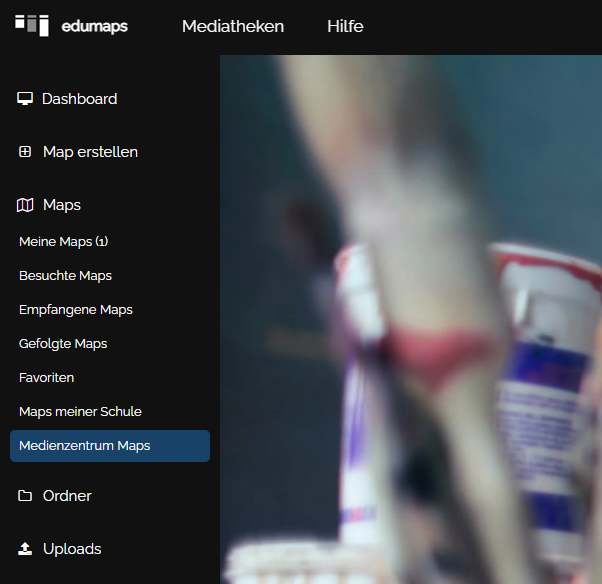
Task: Open Besuchte Maps list
Action: [65, 276]
